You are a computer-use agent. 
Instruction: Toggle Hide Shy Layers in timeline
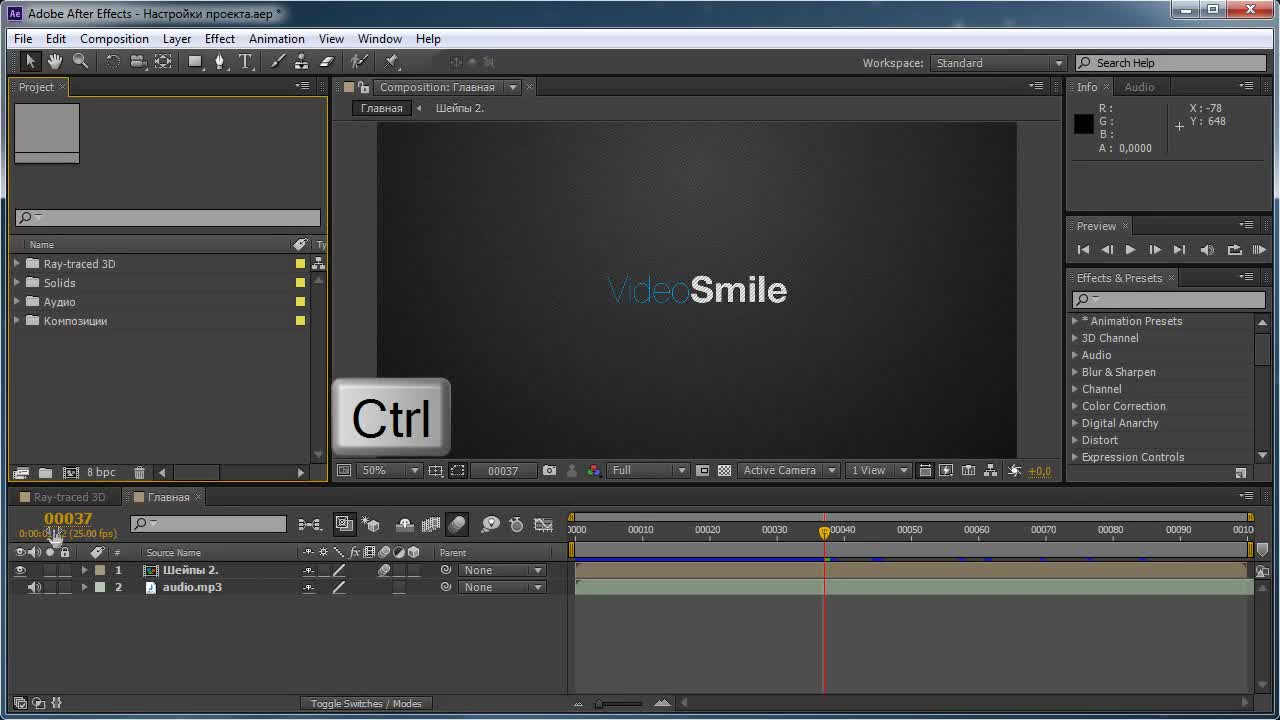pyautogui.click(x=405, y=524)
